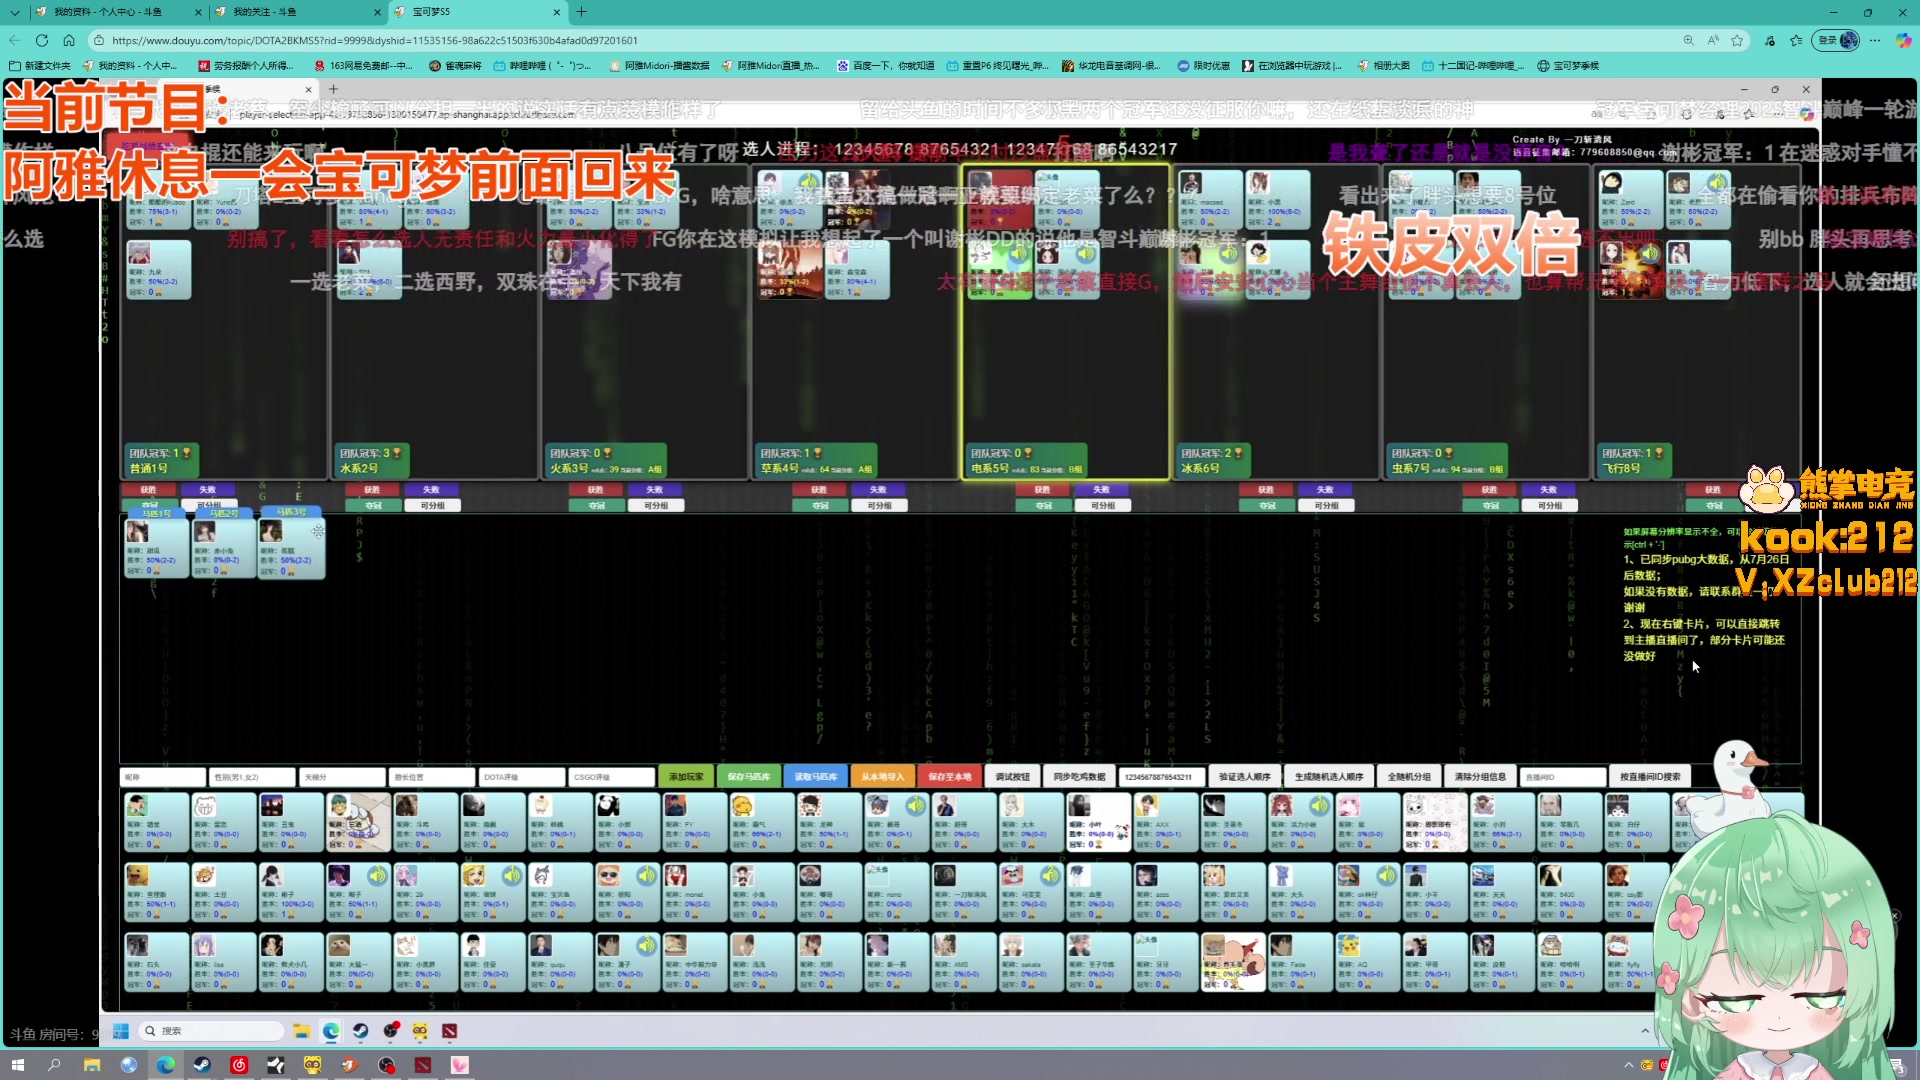This screenshot has height=1080, width=1920.
Task: Open a new tab in the inner player-select window
Action: pyautogui.click(x=334, y=89)
